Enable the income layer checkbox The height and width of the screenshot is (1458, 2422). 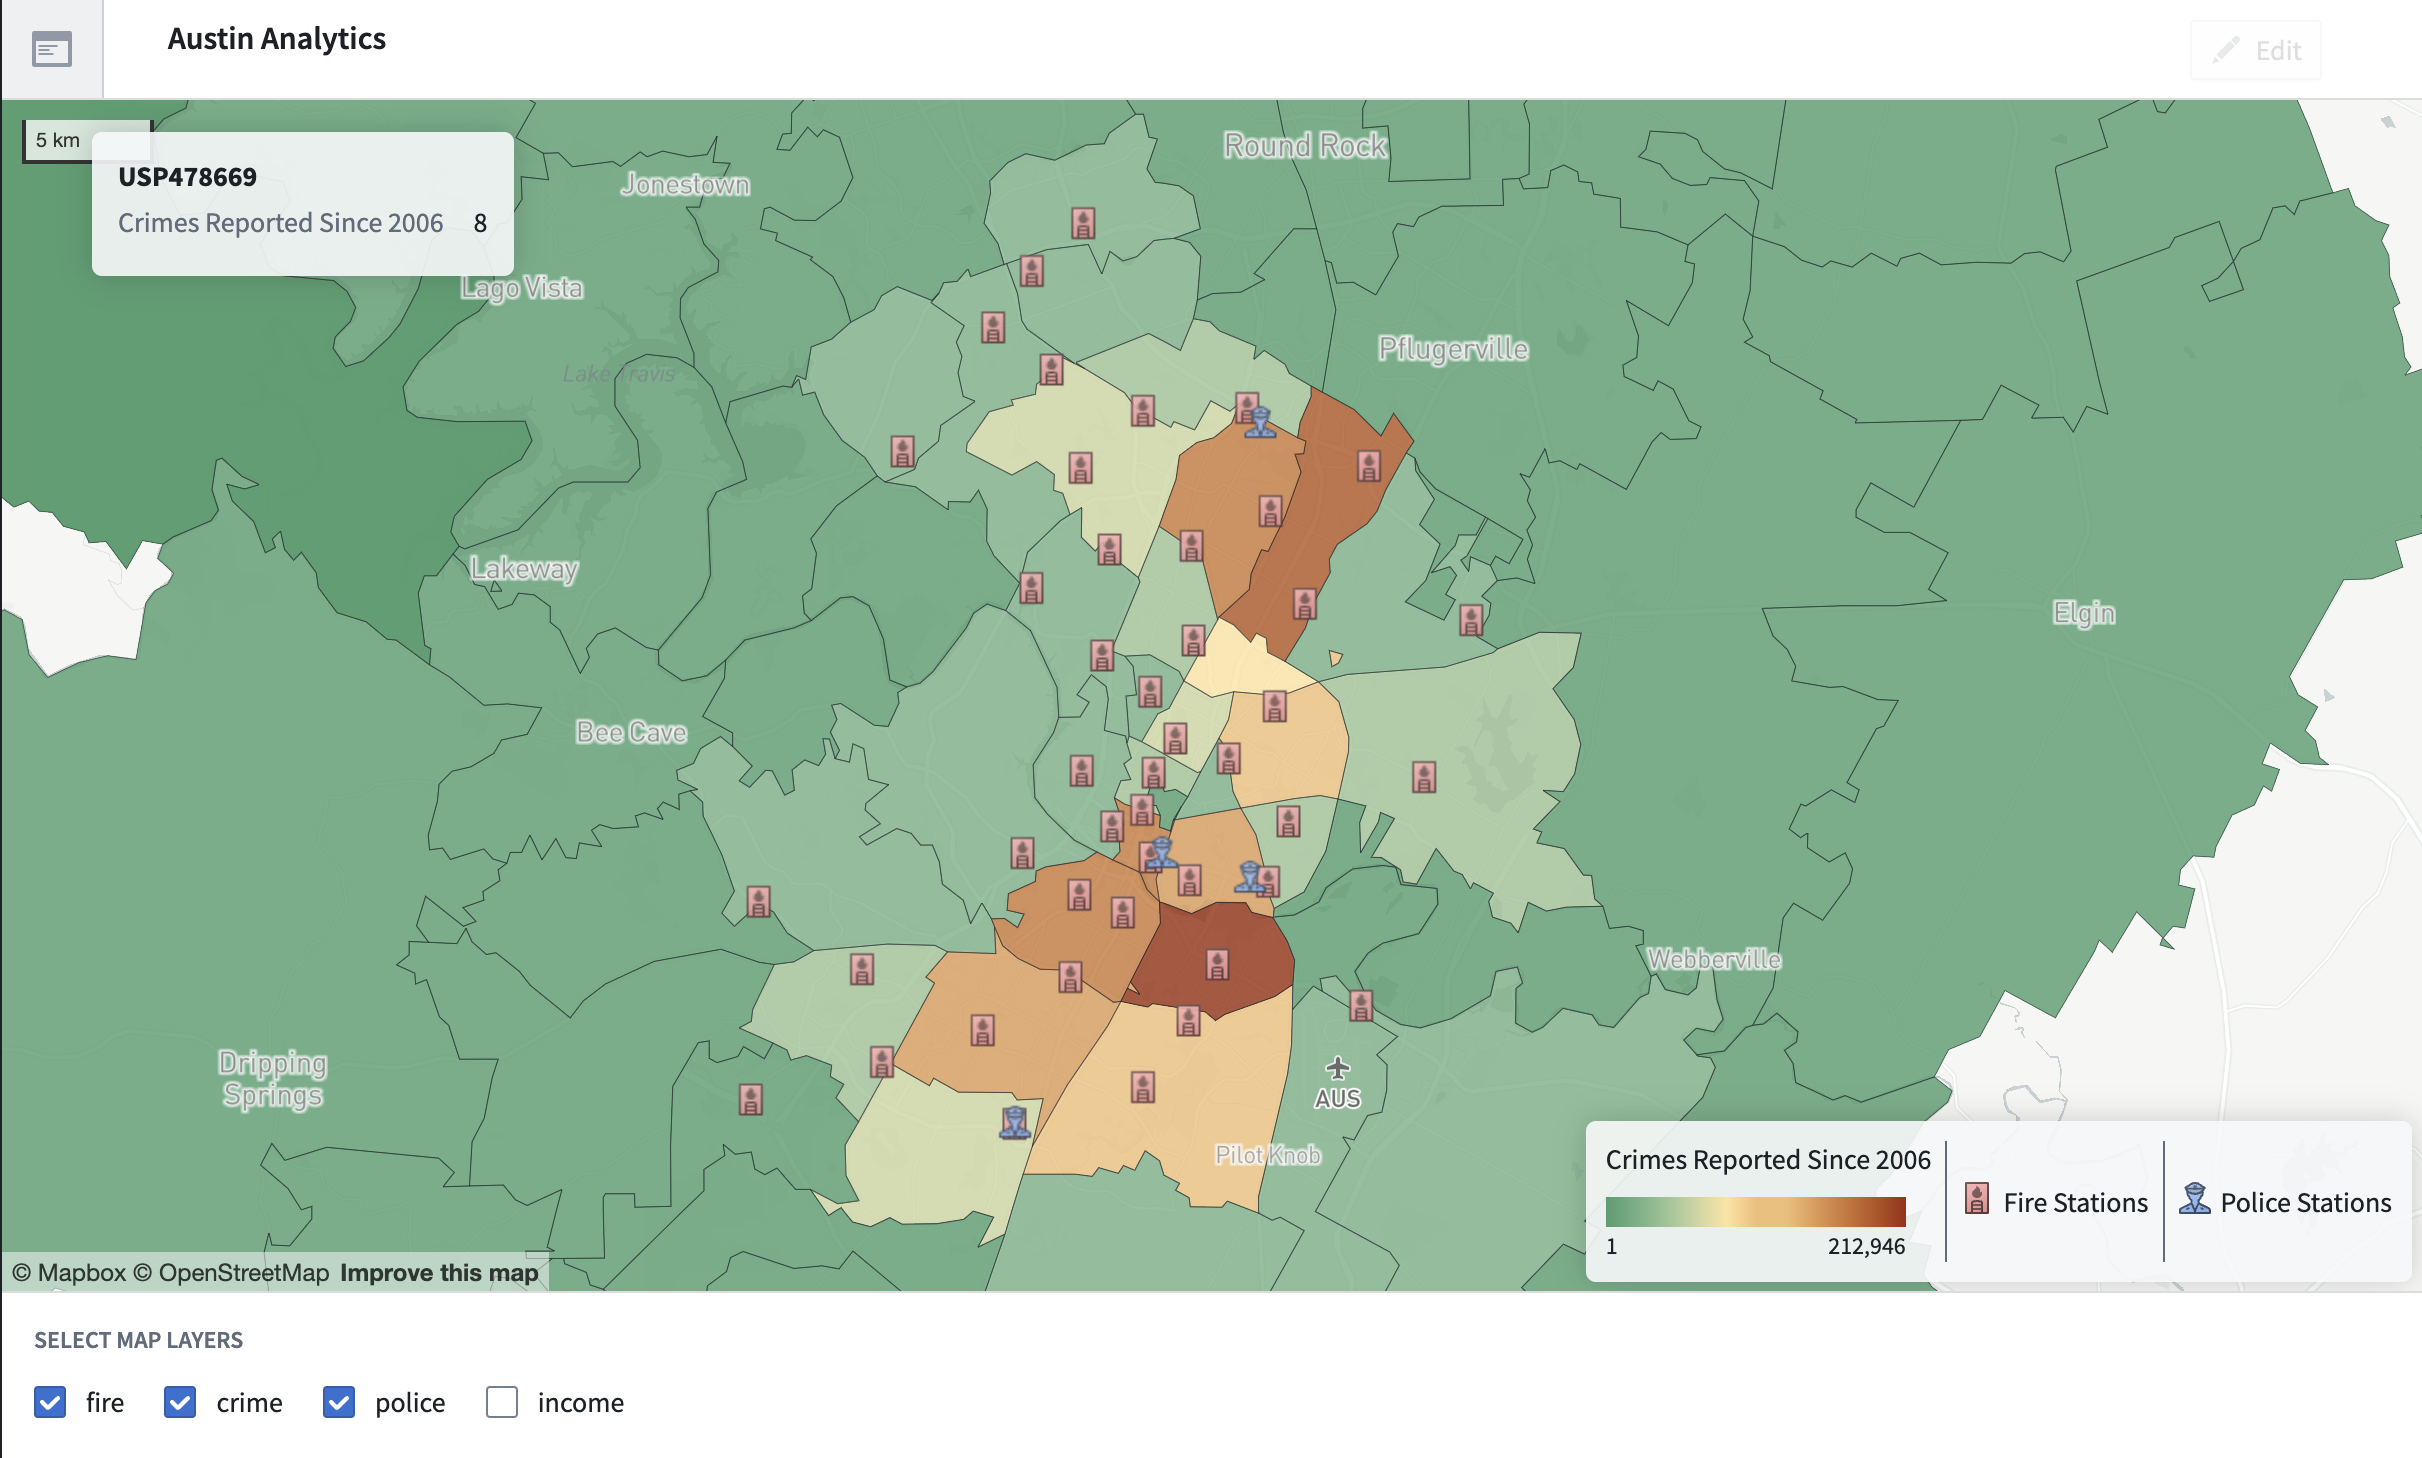(502, 1402)
